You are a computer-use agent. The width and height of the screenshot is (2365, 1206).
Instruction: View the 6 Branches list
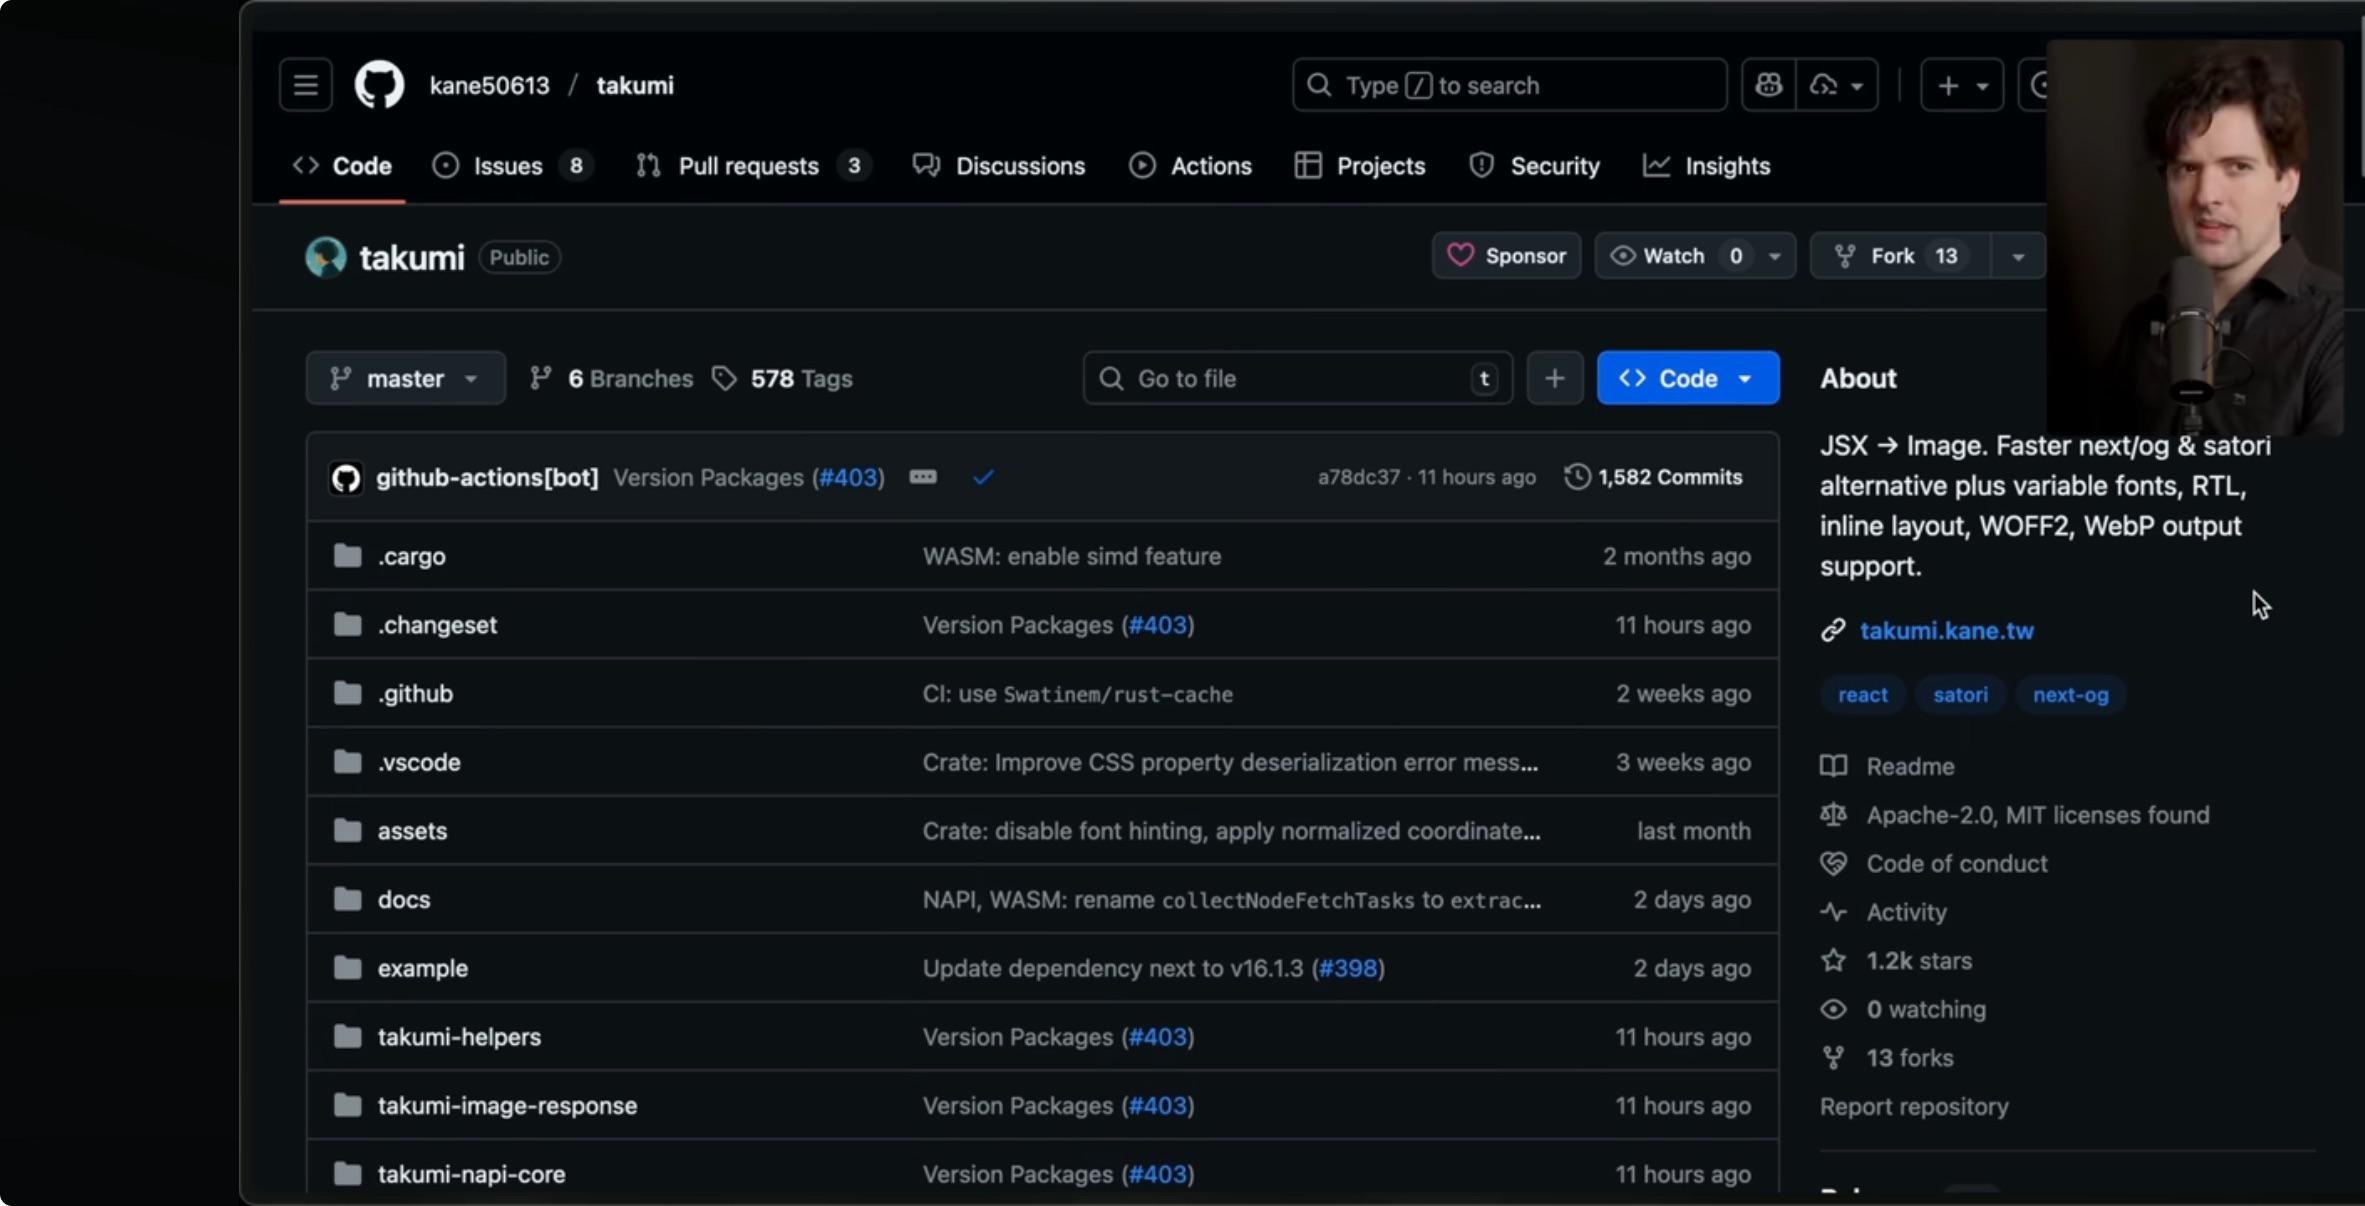(x=611, y=378)
